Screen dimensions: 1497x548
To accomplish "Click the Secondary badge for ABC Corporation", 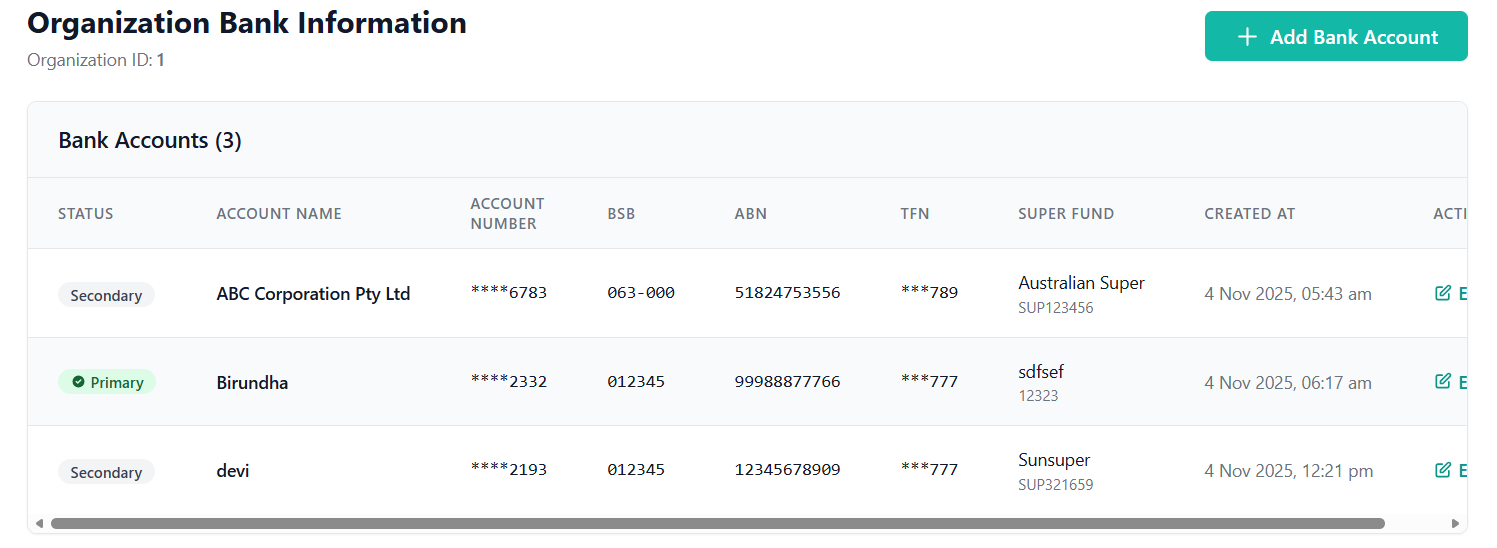I will [x=106, y=295].
